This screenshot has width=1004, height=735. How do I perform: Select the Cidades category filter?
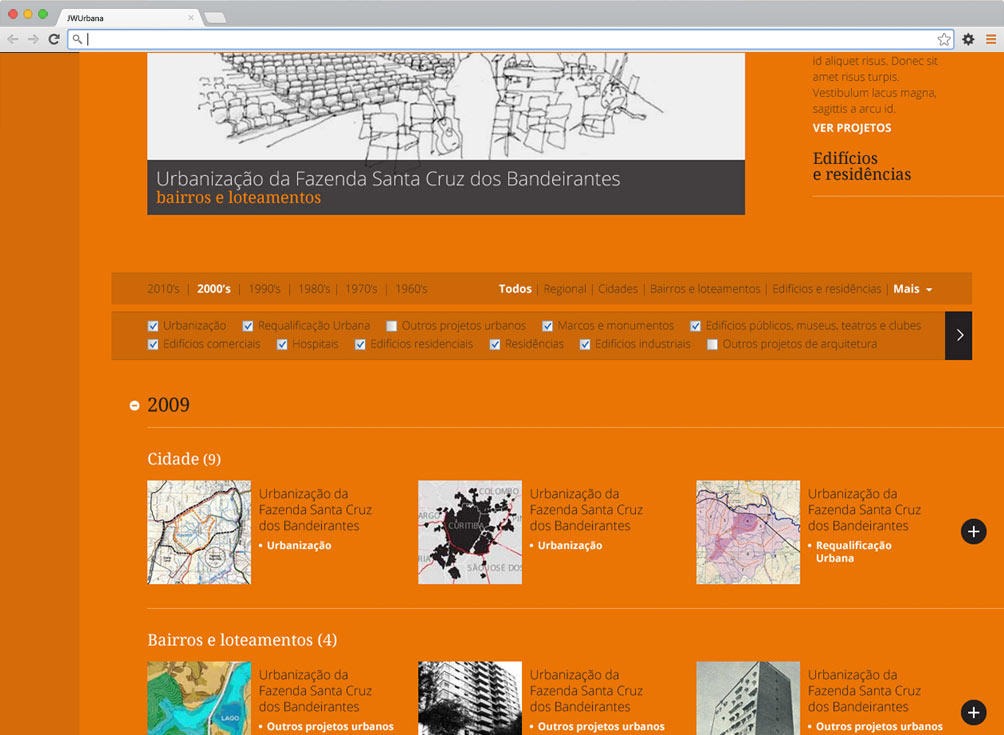(617, 289)
